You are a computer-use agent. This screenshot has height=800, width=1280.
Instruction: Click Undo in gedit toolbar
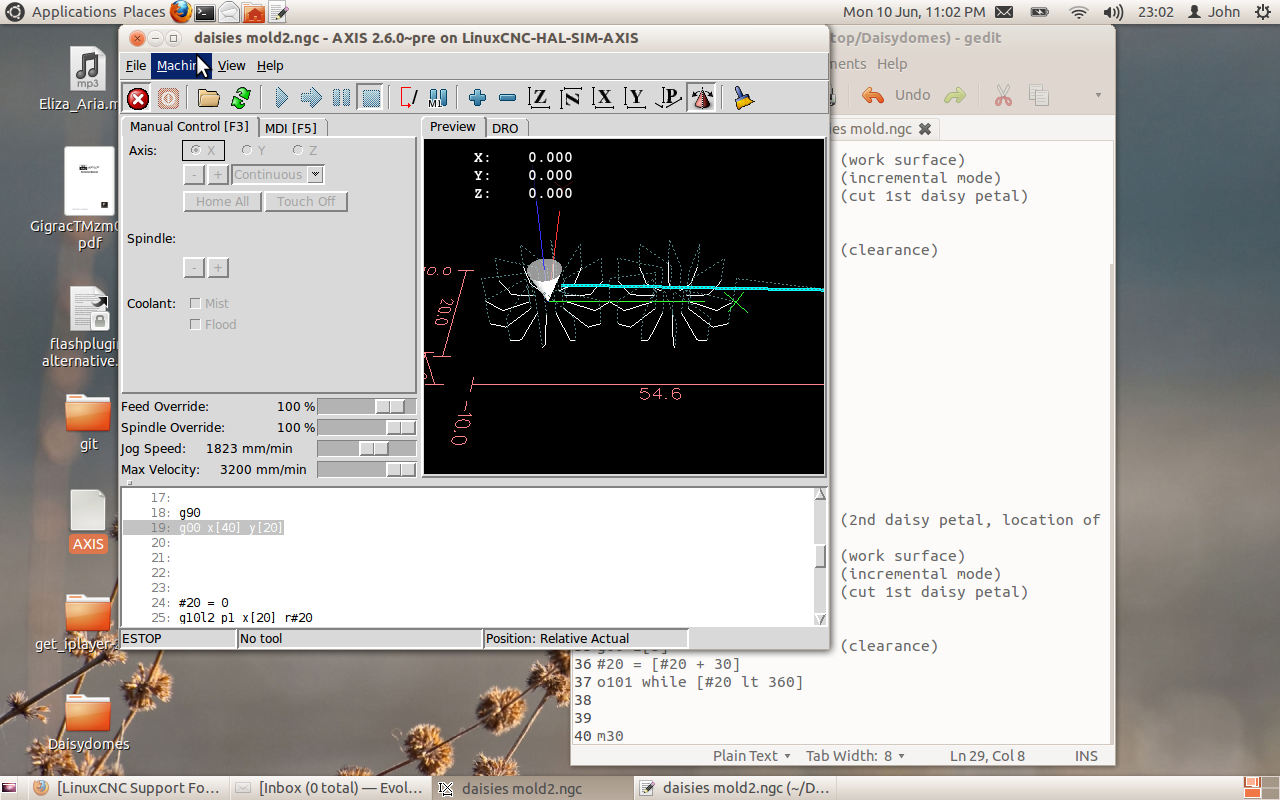coord(896,95)
